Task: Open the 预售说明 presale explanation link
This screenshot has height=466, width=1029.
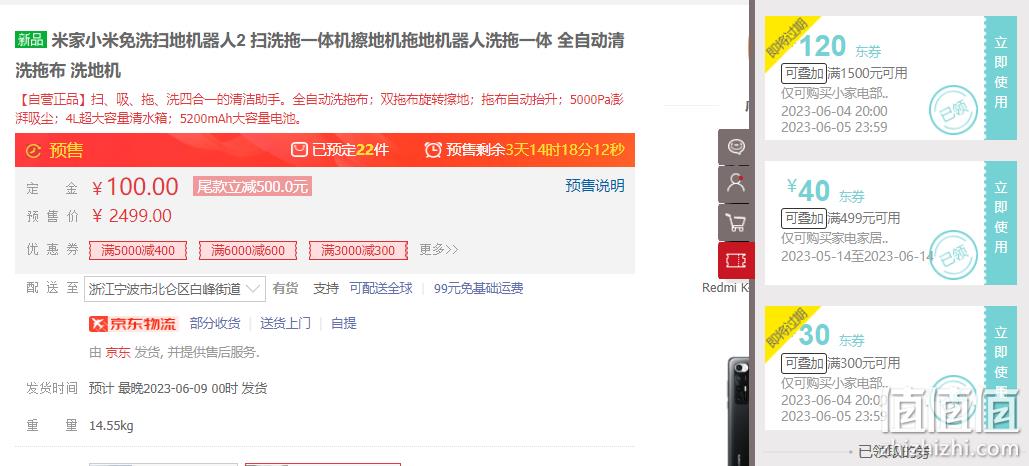Action: tap(595, 186)
